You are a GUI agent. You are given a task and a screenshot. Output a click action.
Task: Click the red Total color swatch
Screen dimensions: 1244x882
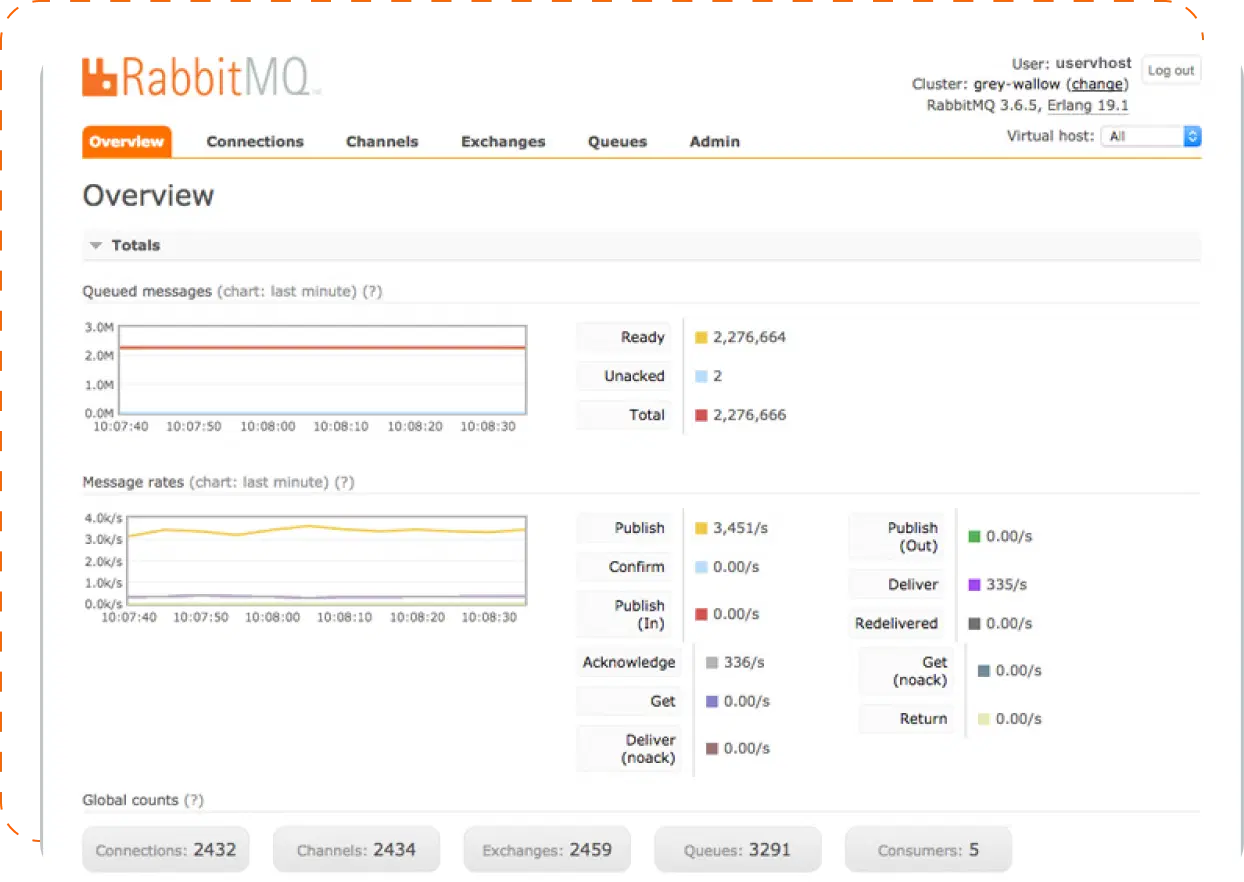[701, 415]
